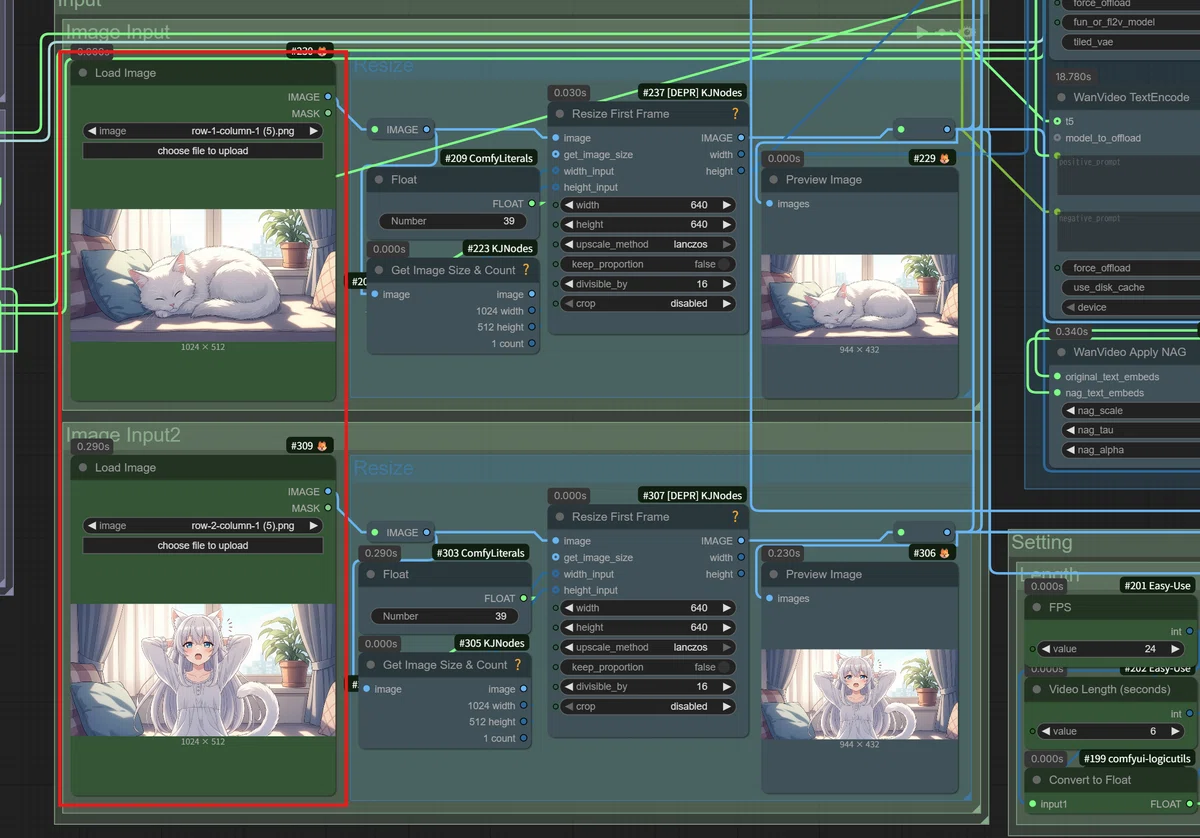Decrease height value in Resize First Frame #237

click(x=569, y=225)
